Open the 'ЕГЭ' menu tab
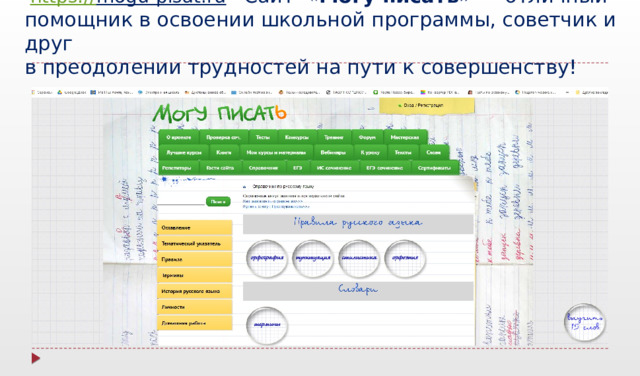The image size is (640, 376). [298, 168]
